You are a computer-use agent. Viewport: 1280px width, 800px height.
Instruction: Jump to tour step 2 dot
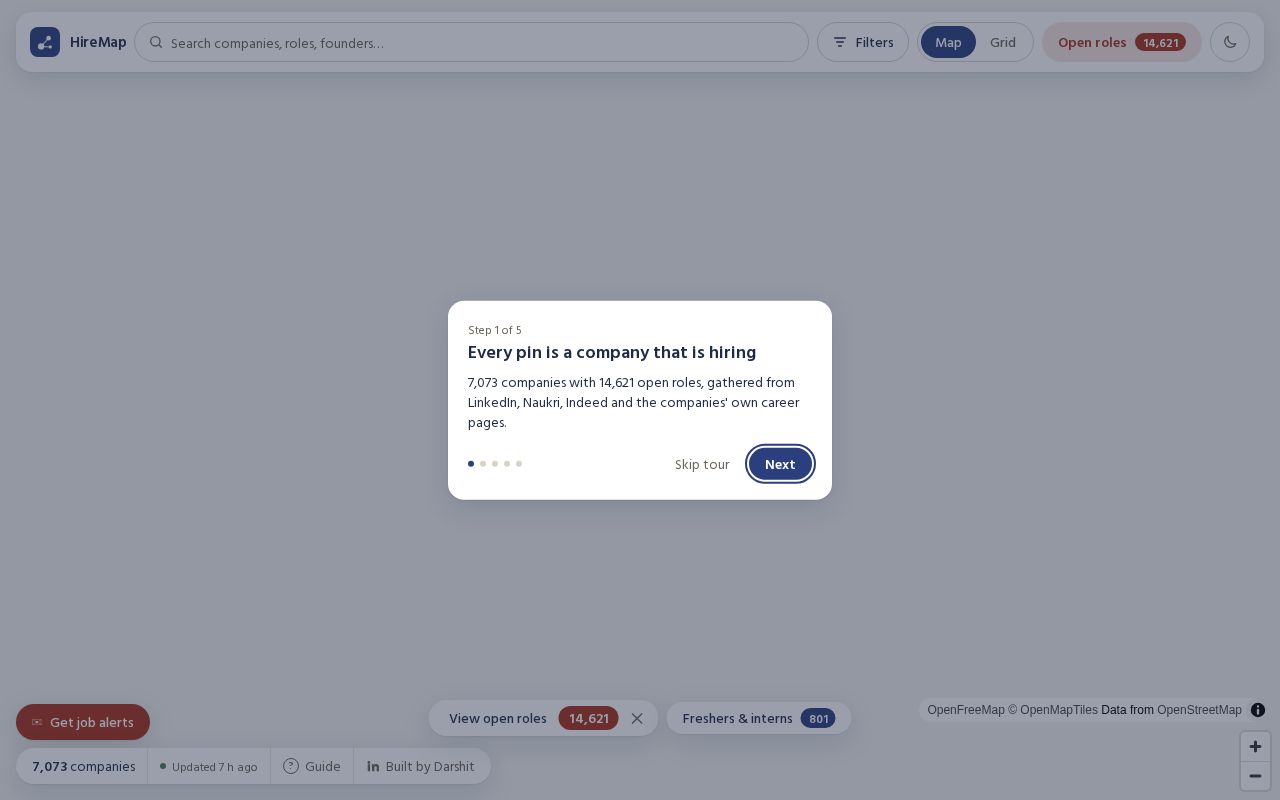click(483, 464)
